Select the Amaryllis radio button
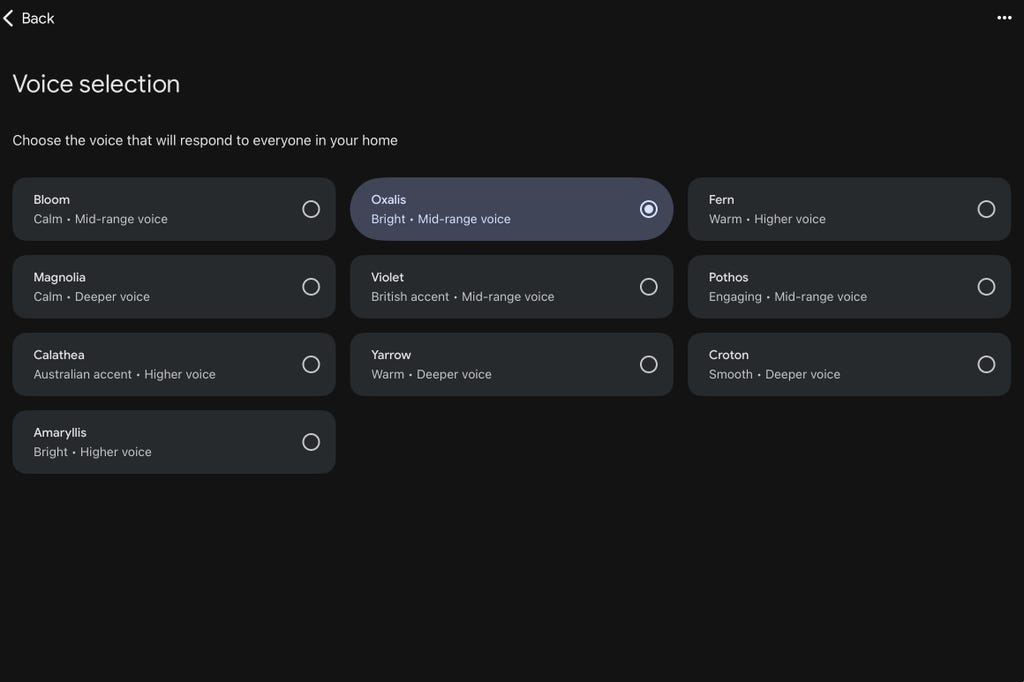Image resolution: width=1024 pixels, height=682 pixels. click(311, 442)
